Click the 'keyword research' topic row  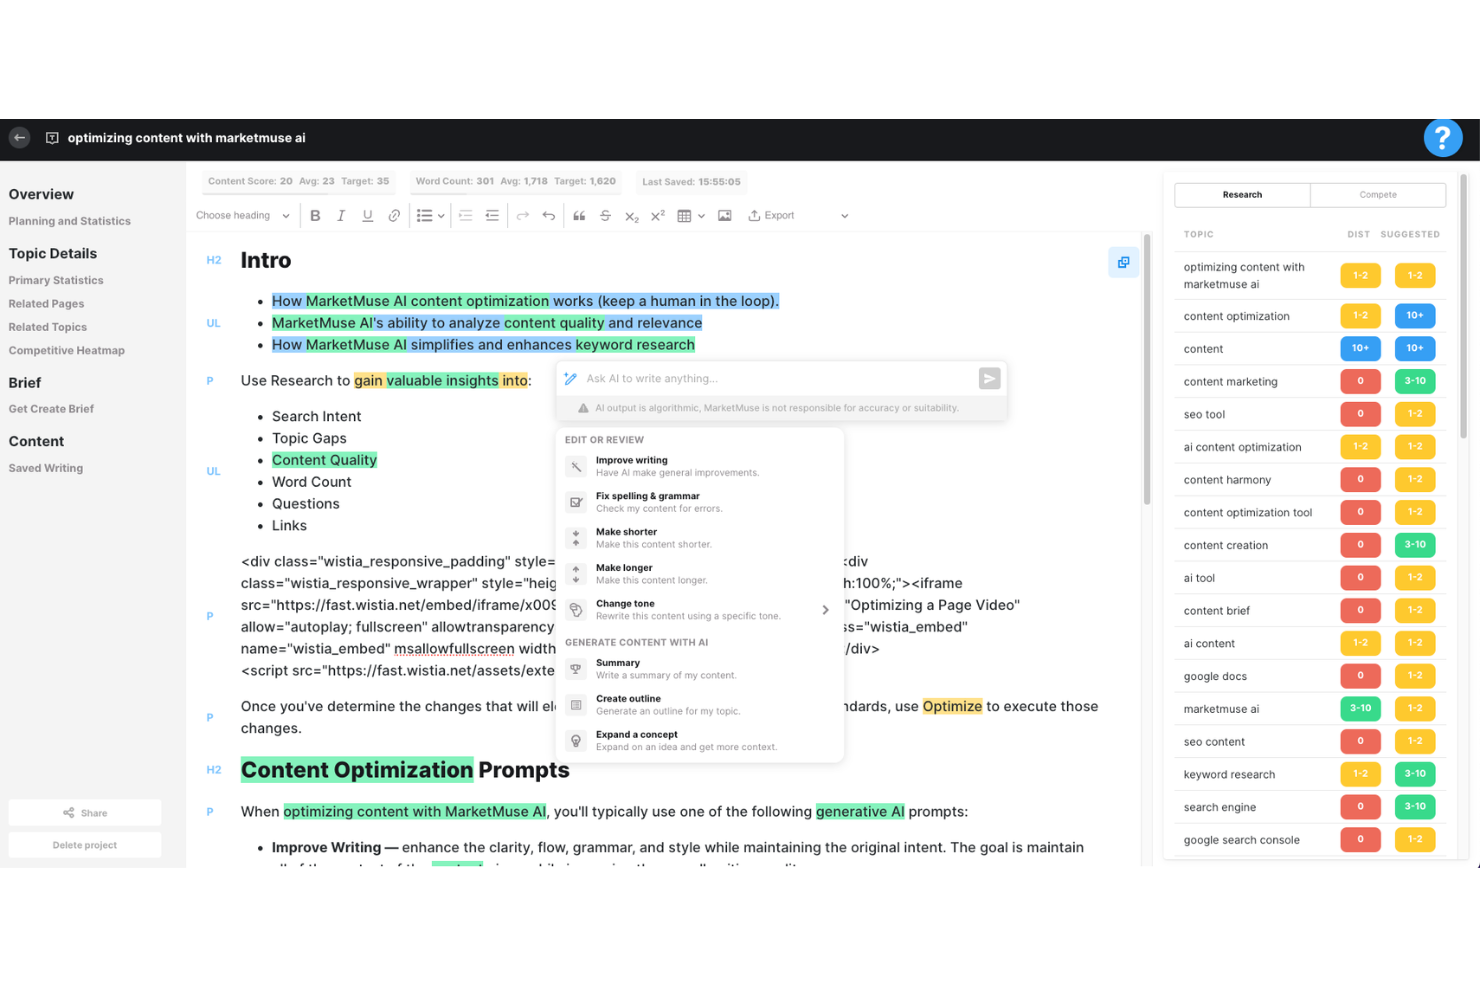point(1309,774)
